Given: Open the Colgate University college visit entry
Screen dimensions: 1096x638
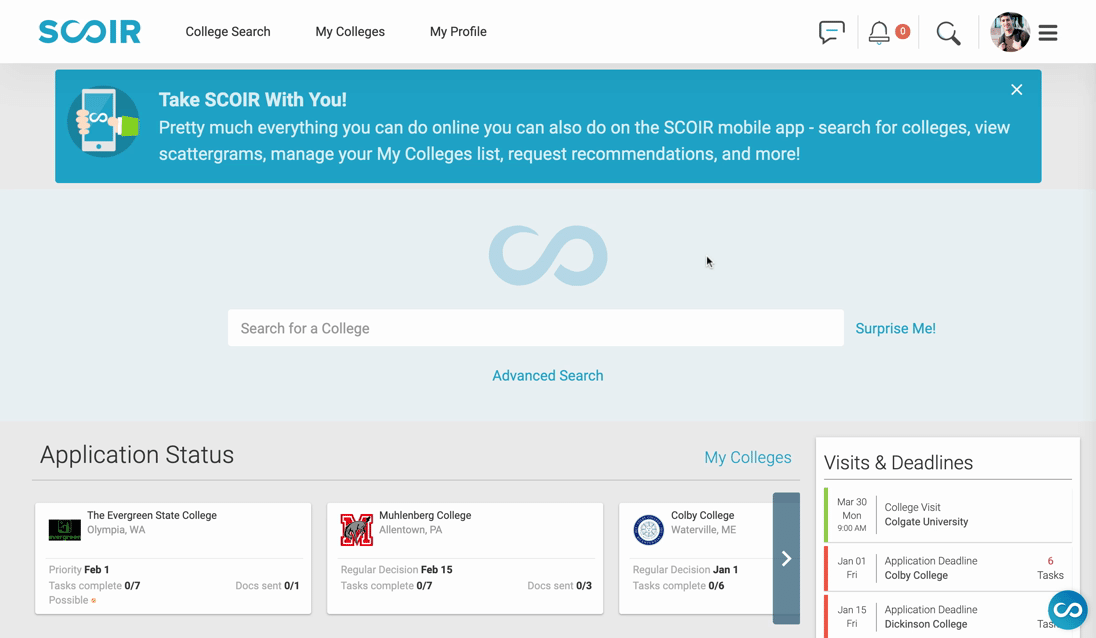Looking at the screenshot, I should point(949,514).
